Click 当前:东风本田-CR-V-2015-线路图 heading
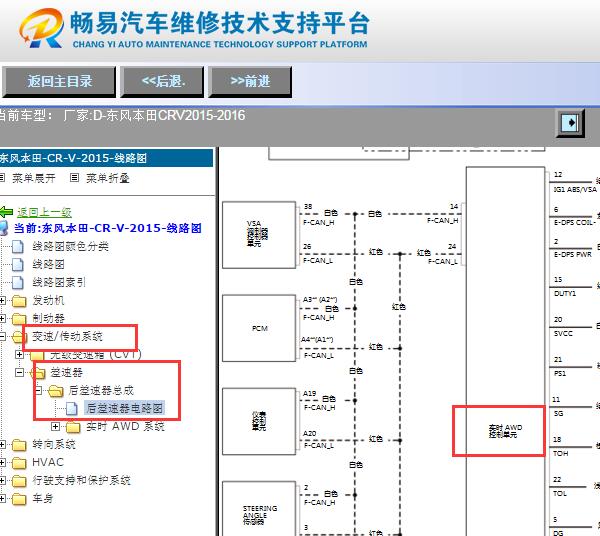Viewport: 600px width, 536px height. (108, 228)
